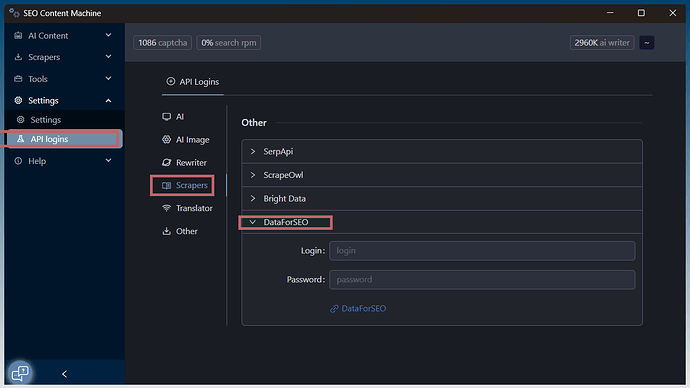Expand the ScrapeOwl section
Image resolution: width=690 pixels, height=388 pixels.
coord(442,175)
